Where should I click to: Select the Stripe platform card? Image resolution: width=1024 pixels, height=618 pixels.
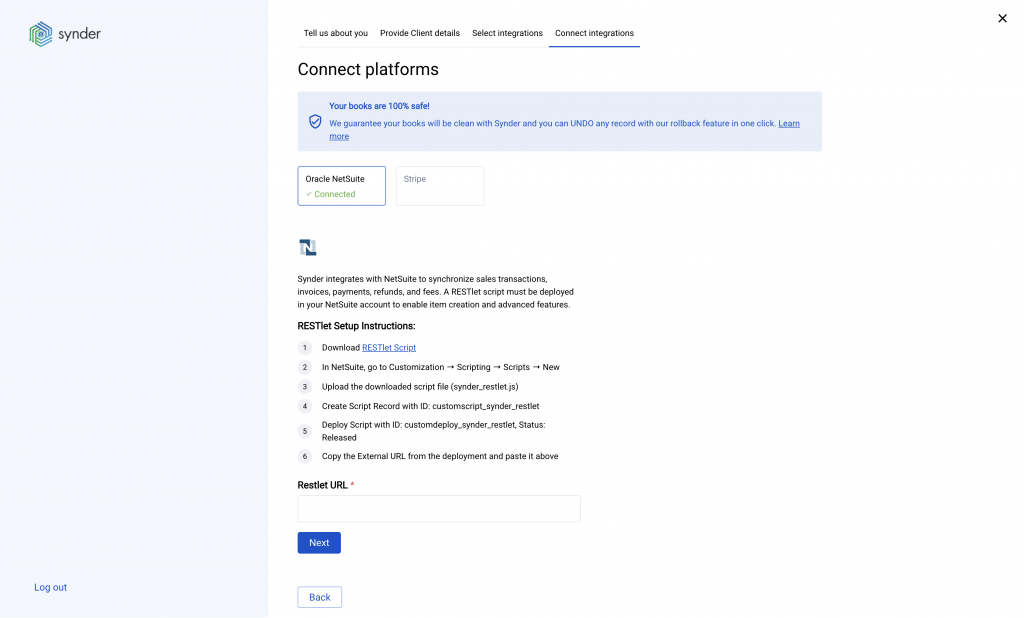coord(440,186)
